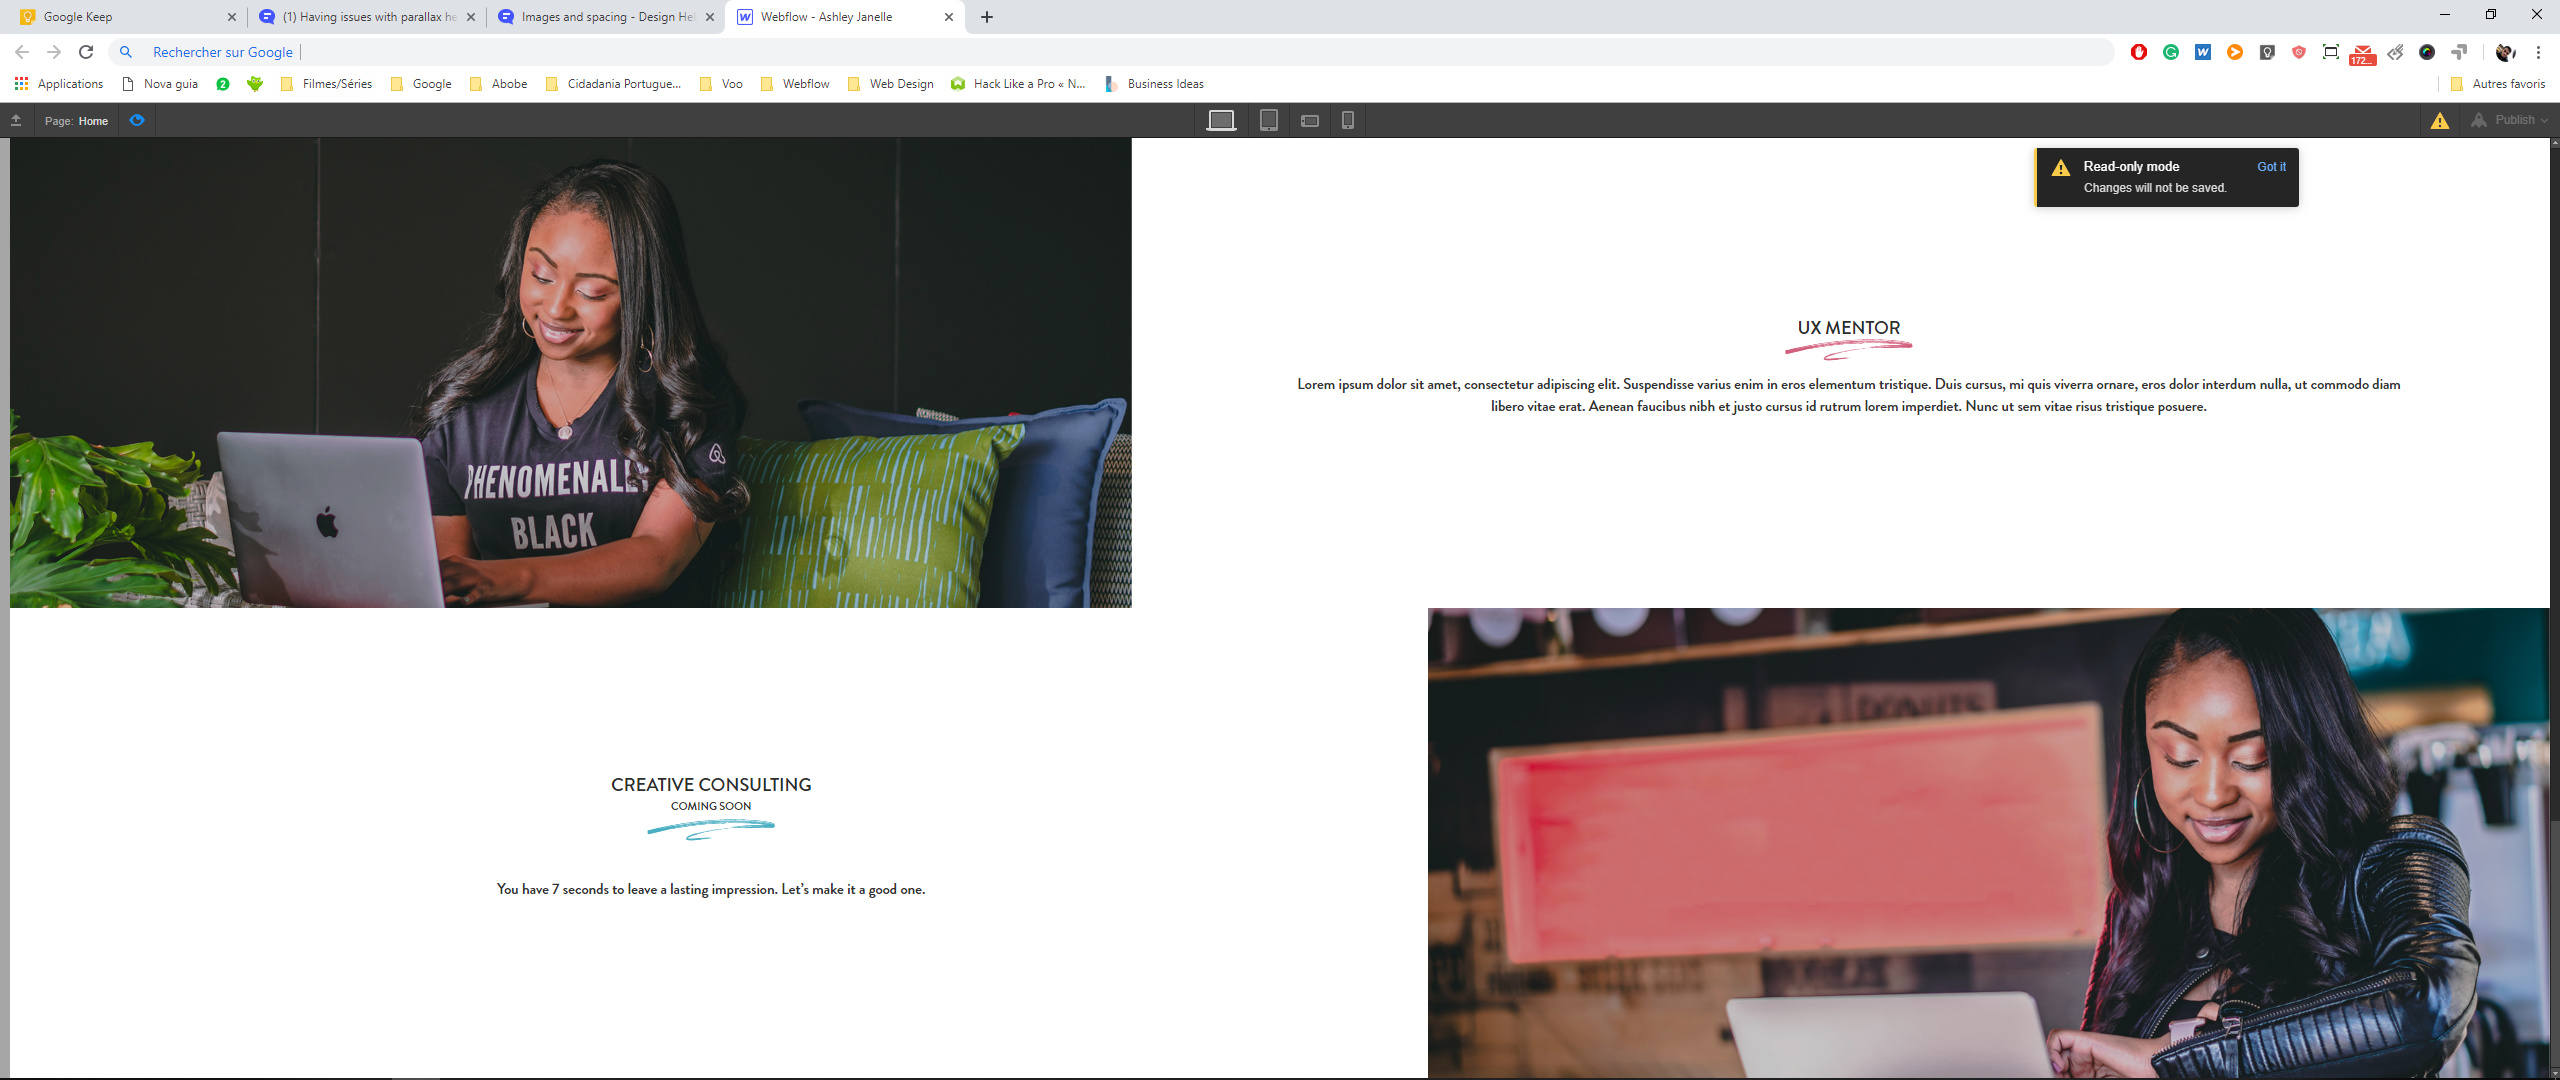Open the Webflow bookmarks folder
Screen dimensions: 2560x1080
[x=796, y=84]
